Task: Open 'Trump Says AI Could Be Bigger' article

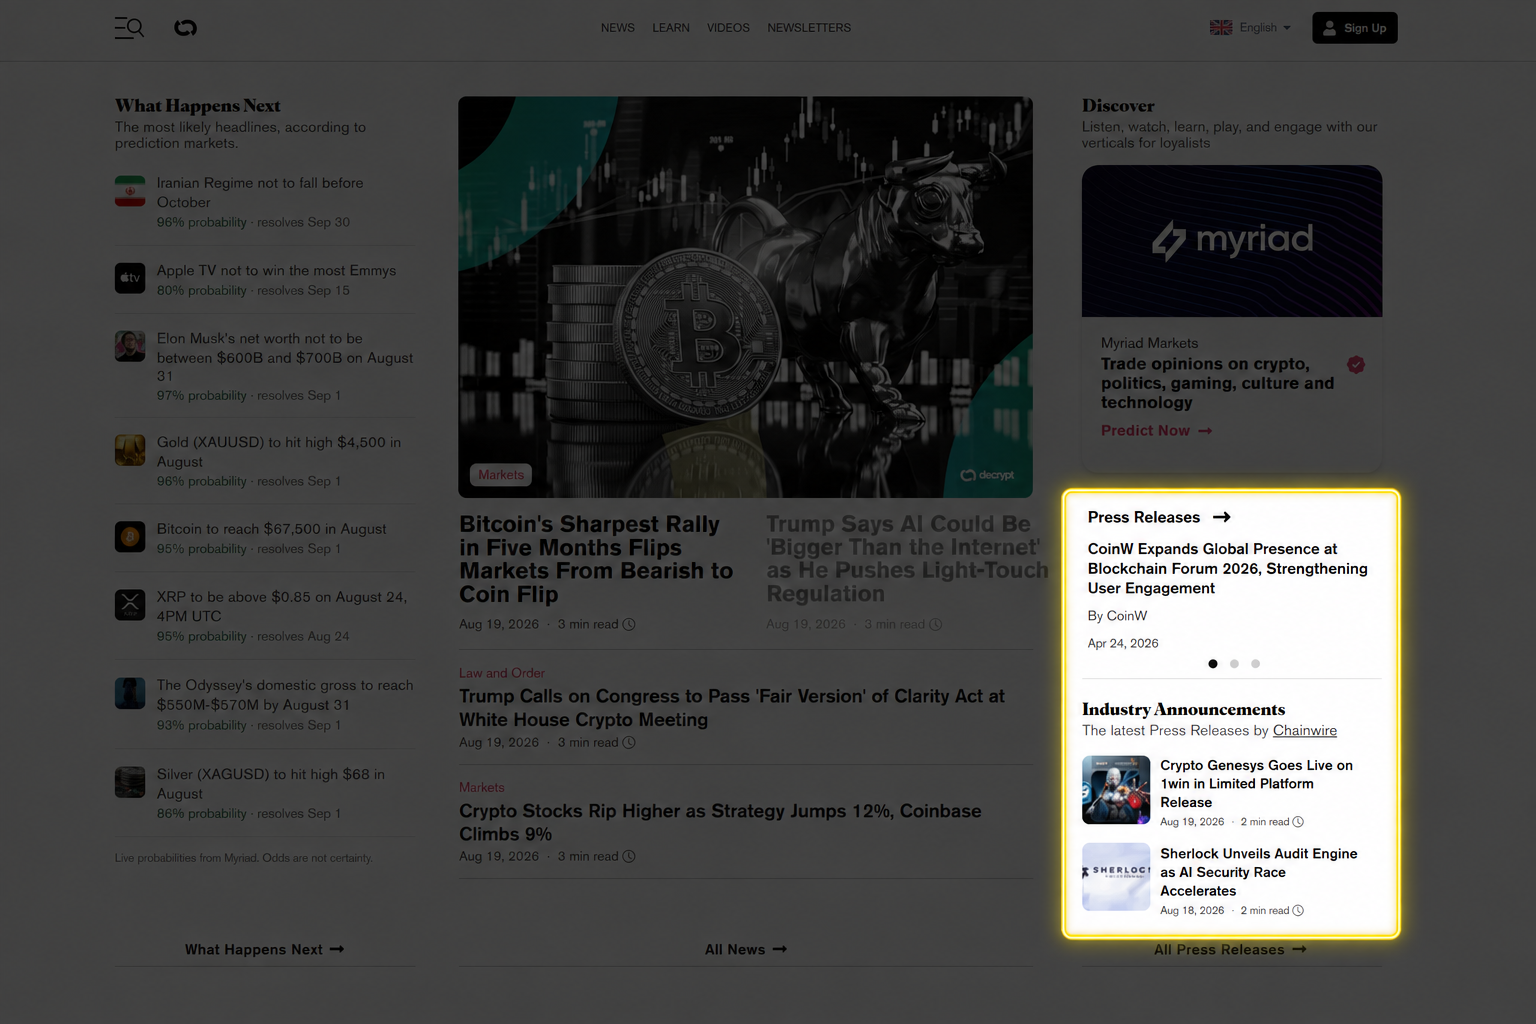Action: 906,559
